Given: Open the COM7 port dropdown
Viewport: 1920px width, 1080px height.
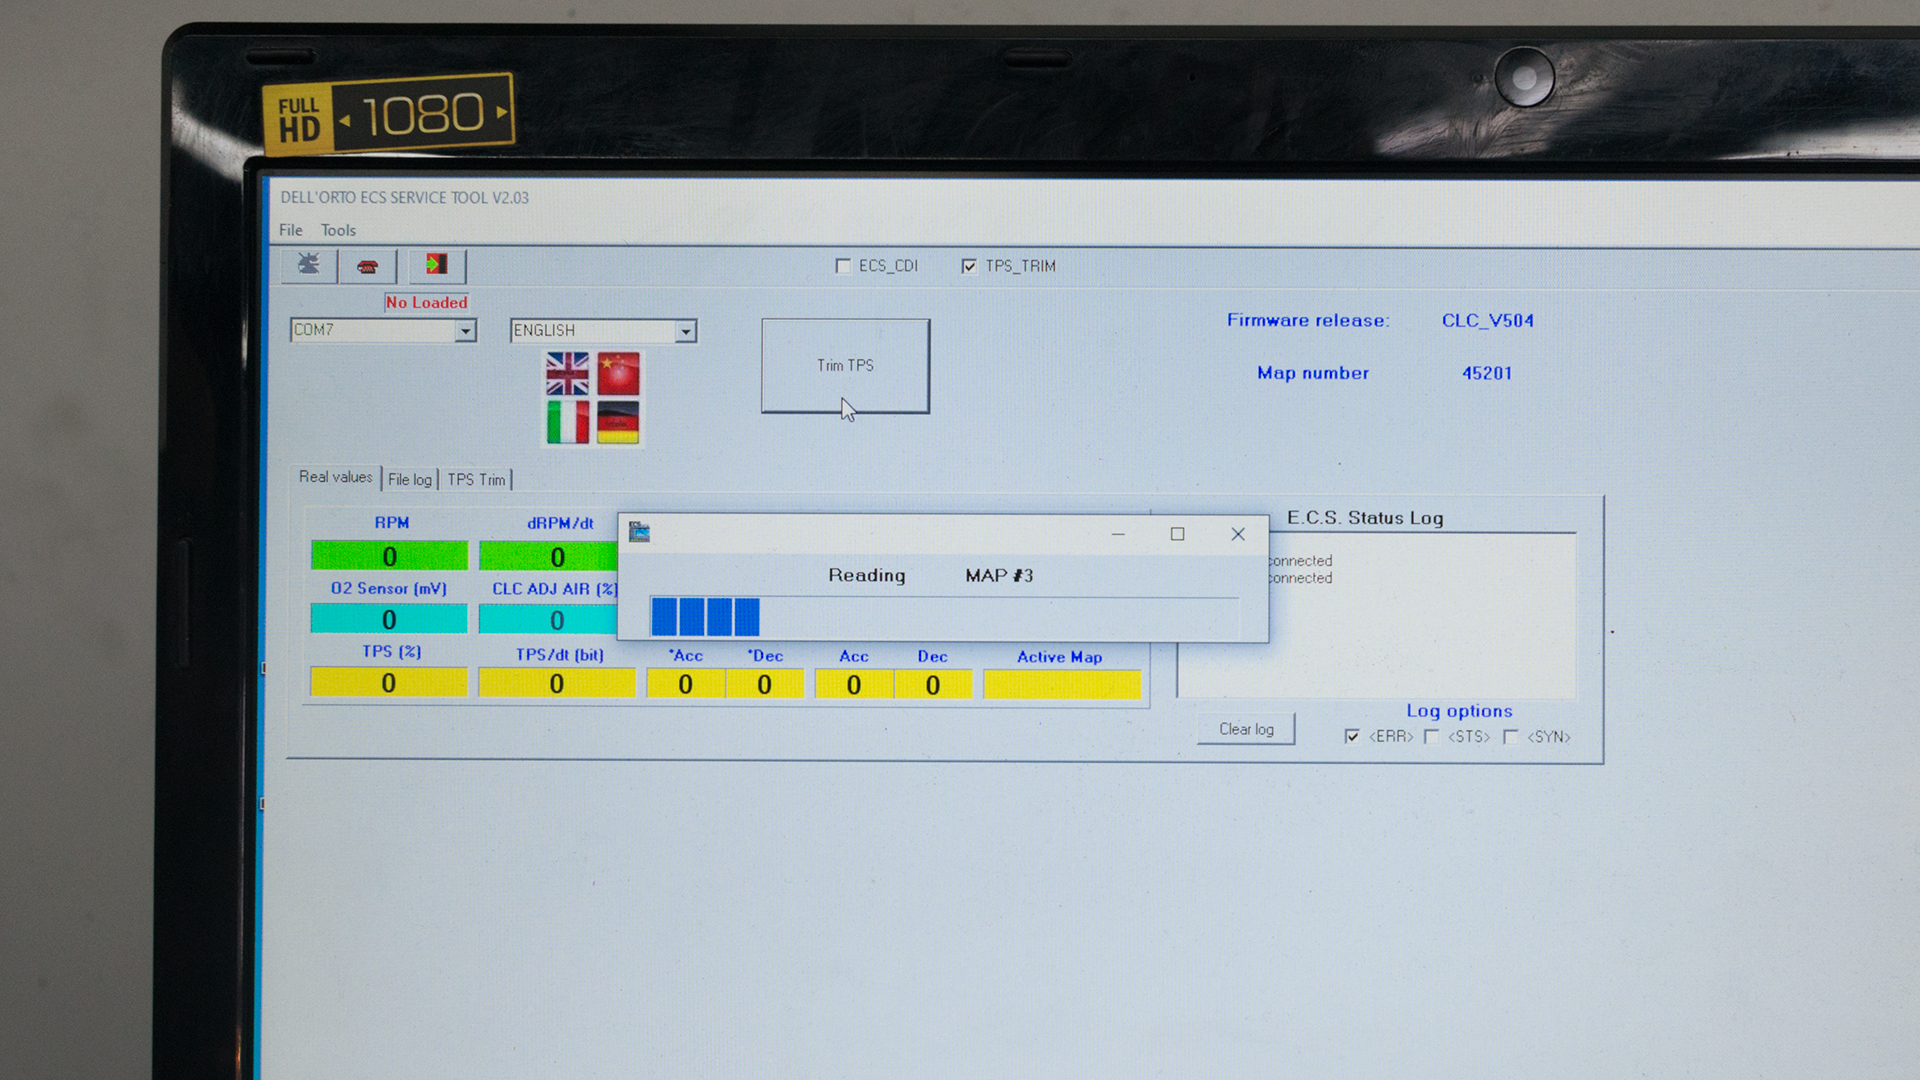Looking at the screenshot, I should pyautogui.click(x=465, y=331).
